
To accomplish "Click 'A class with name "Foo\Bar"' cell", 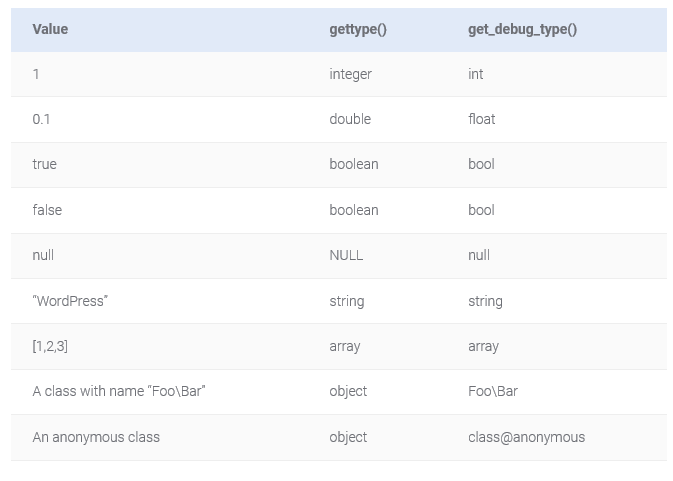I will [119, 391].
